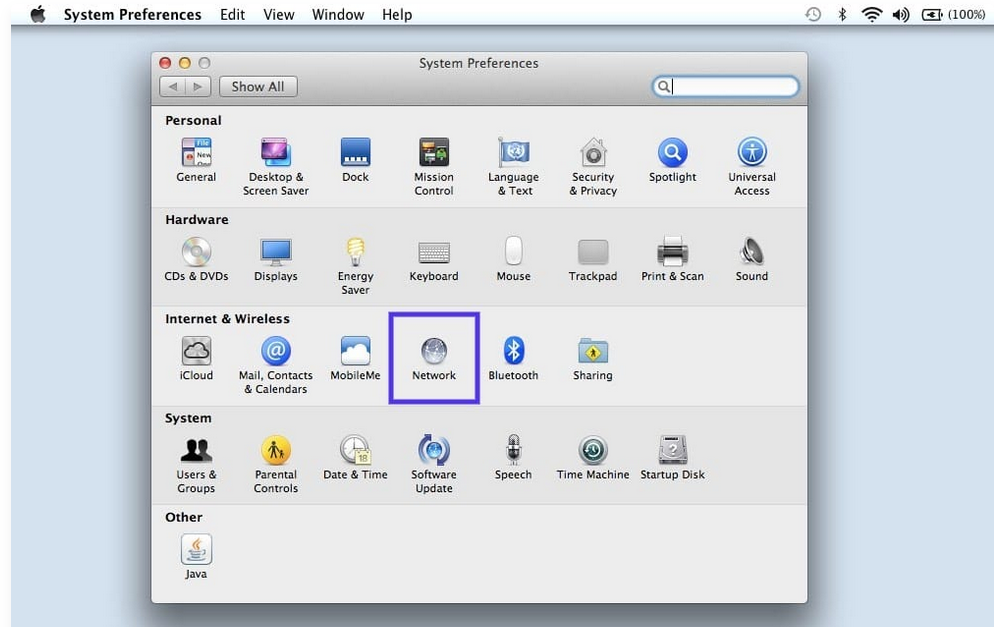Viewport: 994px width, 627px height.
Task: Open Mail, Contacts & Calendars preferences
Action: click(276, 365)
